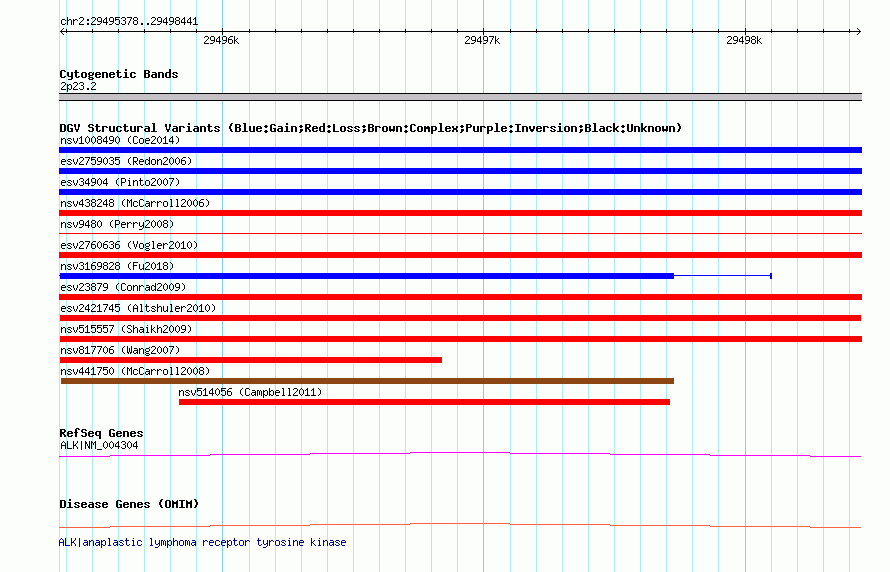
Task: Select the grey 2p23.2 cytogenetic band bar
Action: (x=460, y=97)
